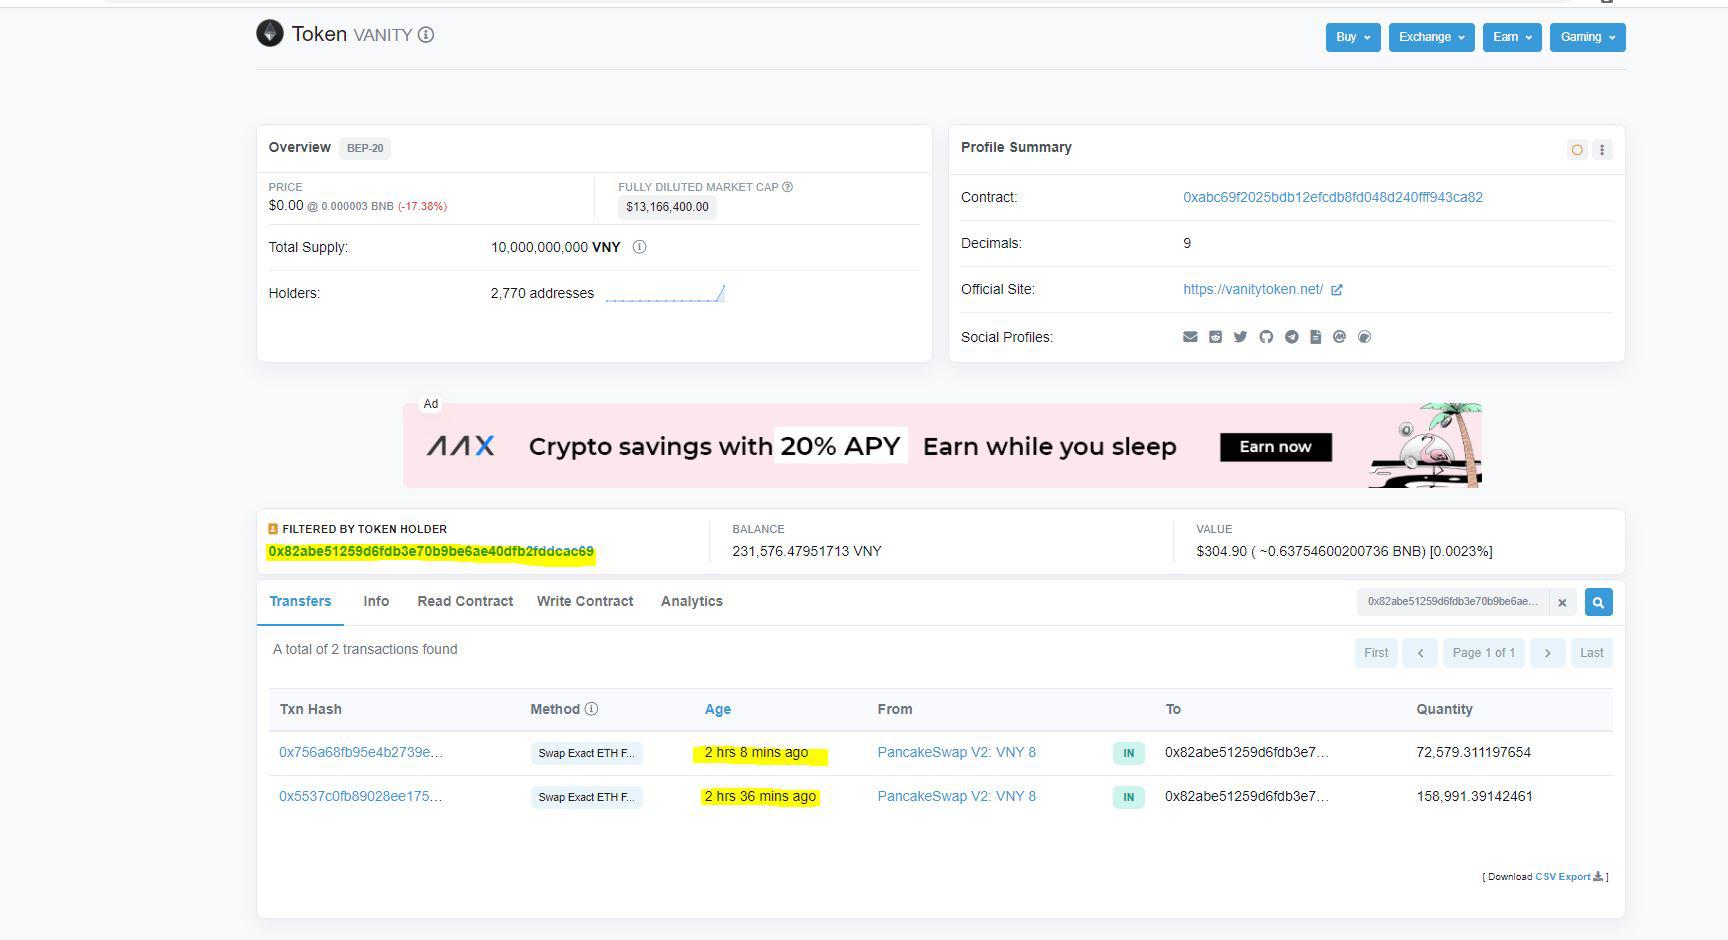1728x940 pixels.
Task: Click the fully diluted market cap value $13,166,400.00
Action: tap(667, 207)
